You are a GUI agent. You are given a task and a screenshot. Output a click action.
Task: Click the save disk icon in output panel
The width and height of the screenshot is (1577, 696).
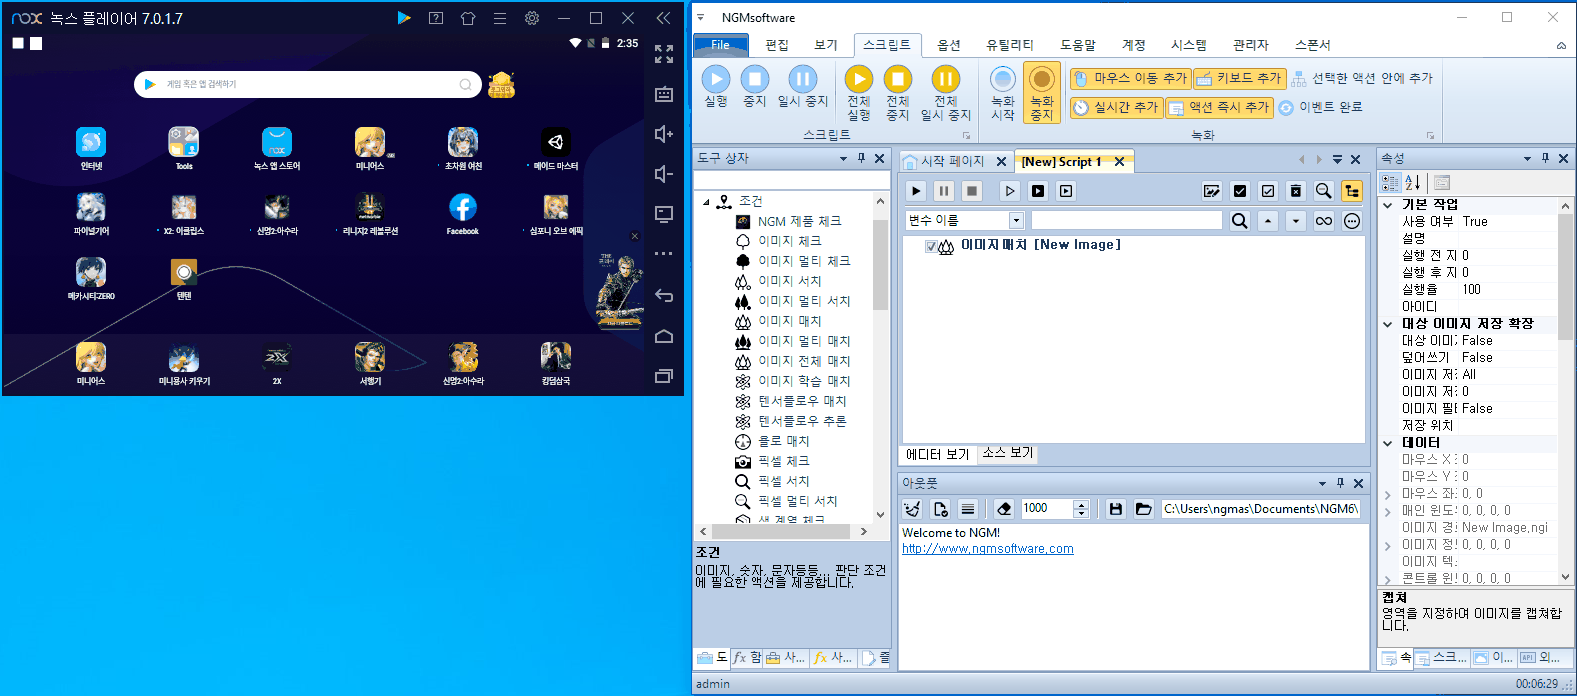click(x=1116, y=509)
